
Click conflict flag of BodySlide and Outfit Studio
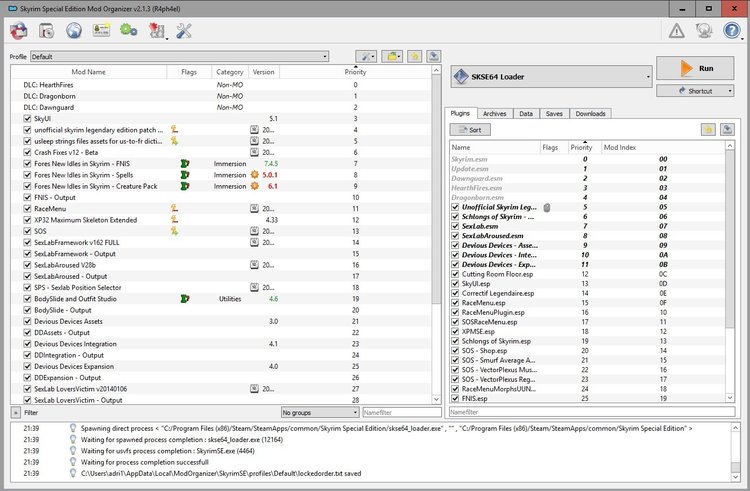tap(185, 299)
